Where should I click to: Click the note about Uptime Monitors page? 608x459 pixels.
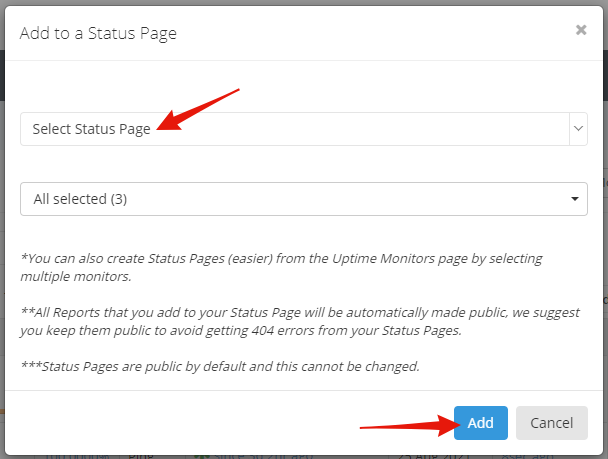[x=282, y=267]
